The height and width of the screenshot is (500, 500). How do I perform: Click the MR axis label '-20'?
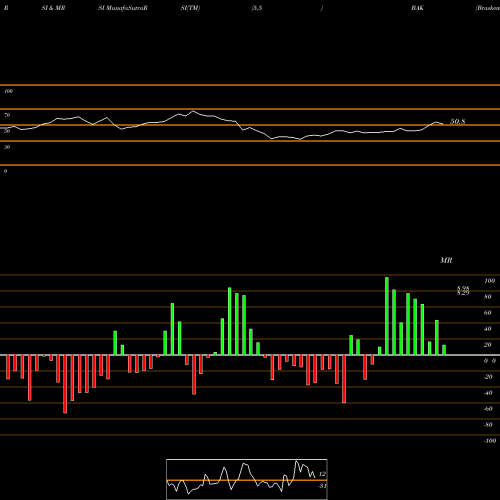[488, 377]
